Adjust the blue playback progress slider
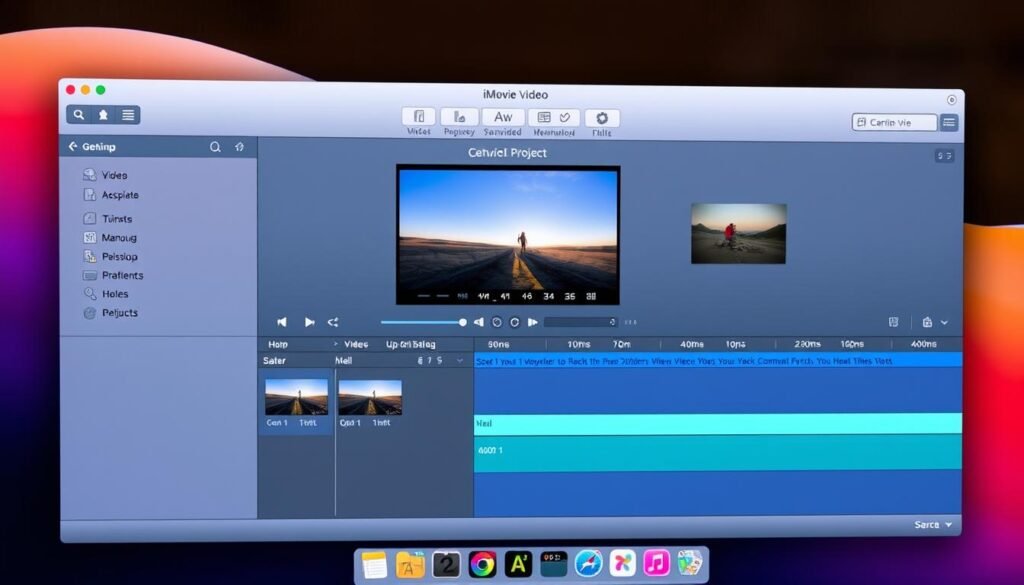This screenshot has height=585, width=1024. tap(424, 322)
